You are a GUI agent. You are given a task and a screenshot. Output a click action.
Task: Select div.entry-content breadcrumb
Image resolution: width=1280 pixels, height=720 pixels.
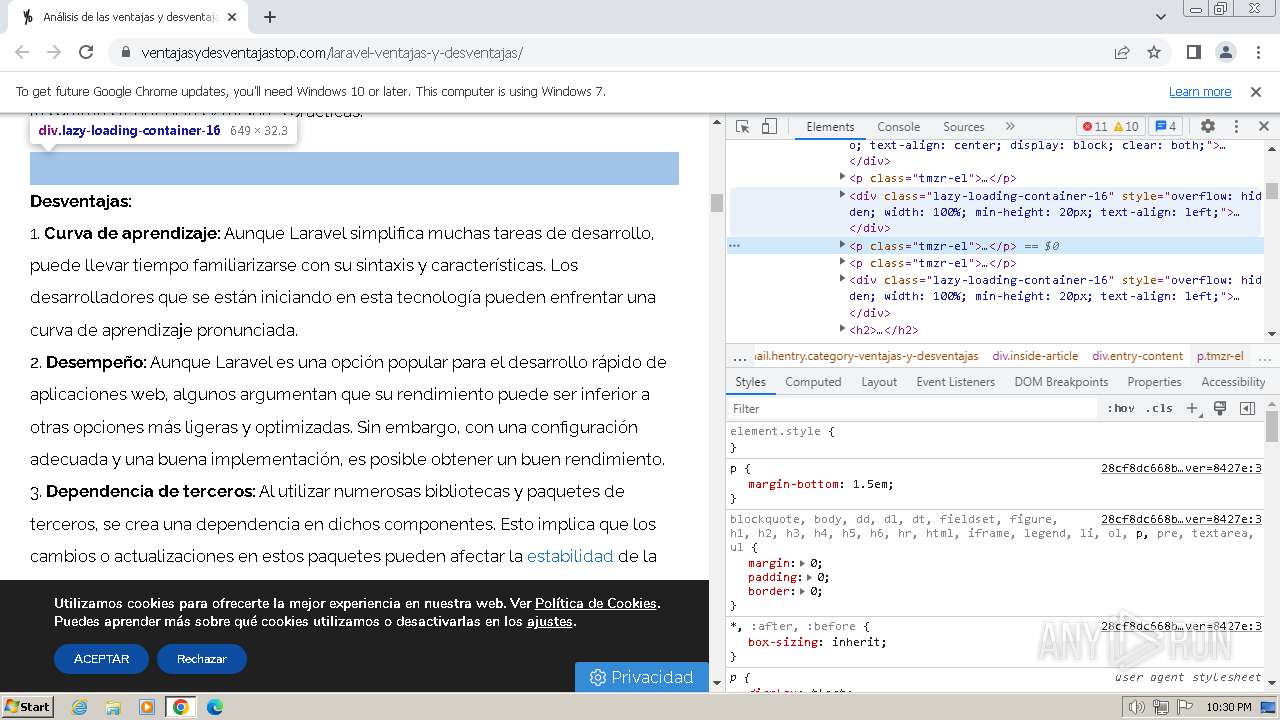tap(1137, 356)
